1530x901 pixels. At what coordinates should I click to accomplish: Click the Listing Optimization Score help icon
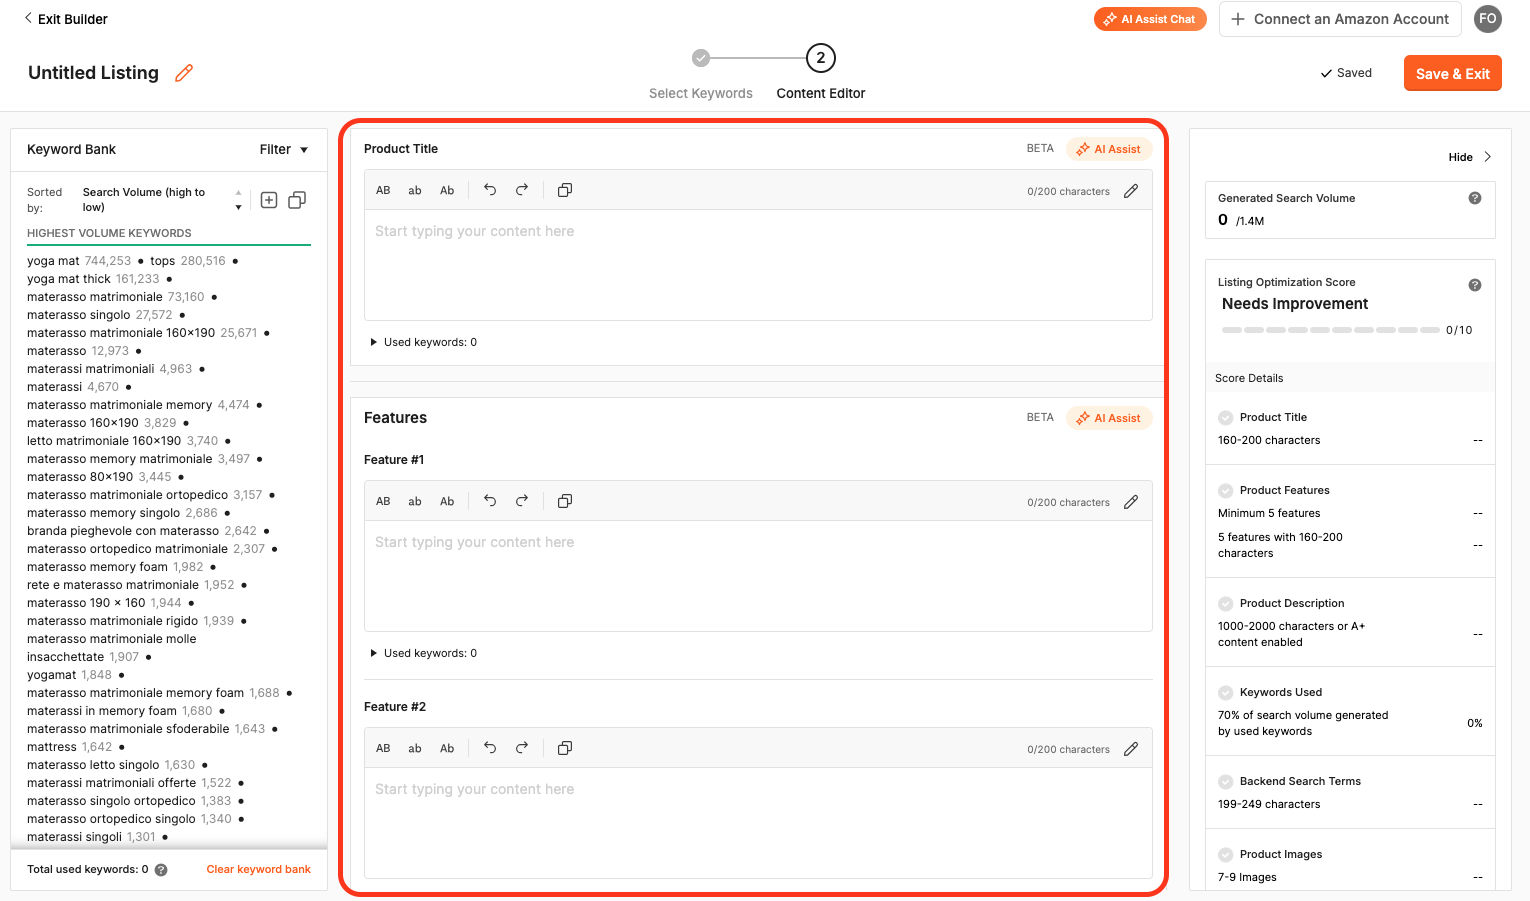click(x=1474, y=285)
